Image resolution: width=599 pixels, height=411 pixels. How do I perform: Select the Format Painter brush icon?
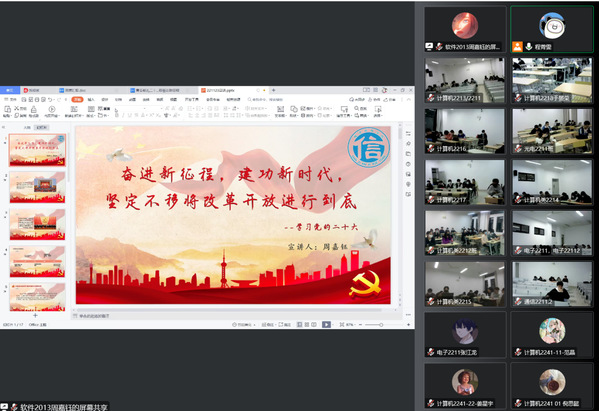34,109
